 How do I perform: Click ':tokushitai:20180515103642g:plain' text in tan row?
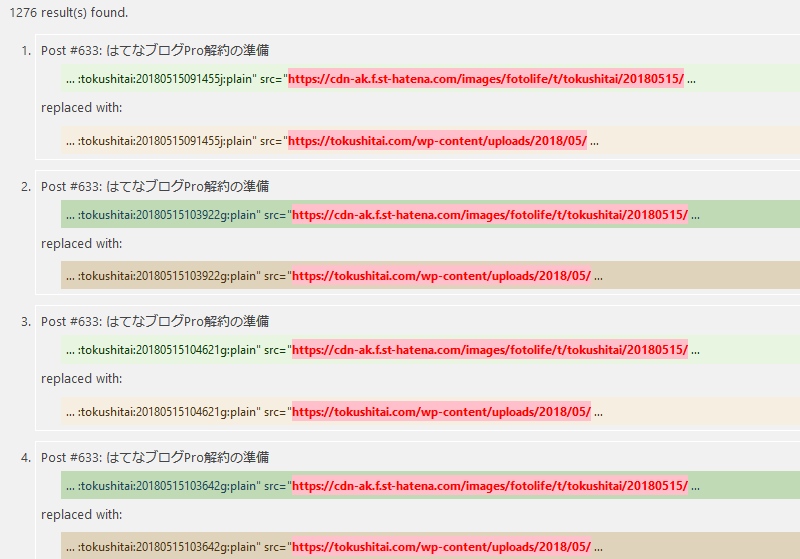169,547
